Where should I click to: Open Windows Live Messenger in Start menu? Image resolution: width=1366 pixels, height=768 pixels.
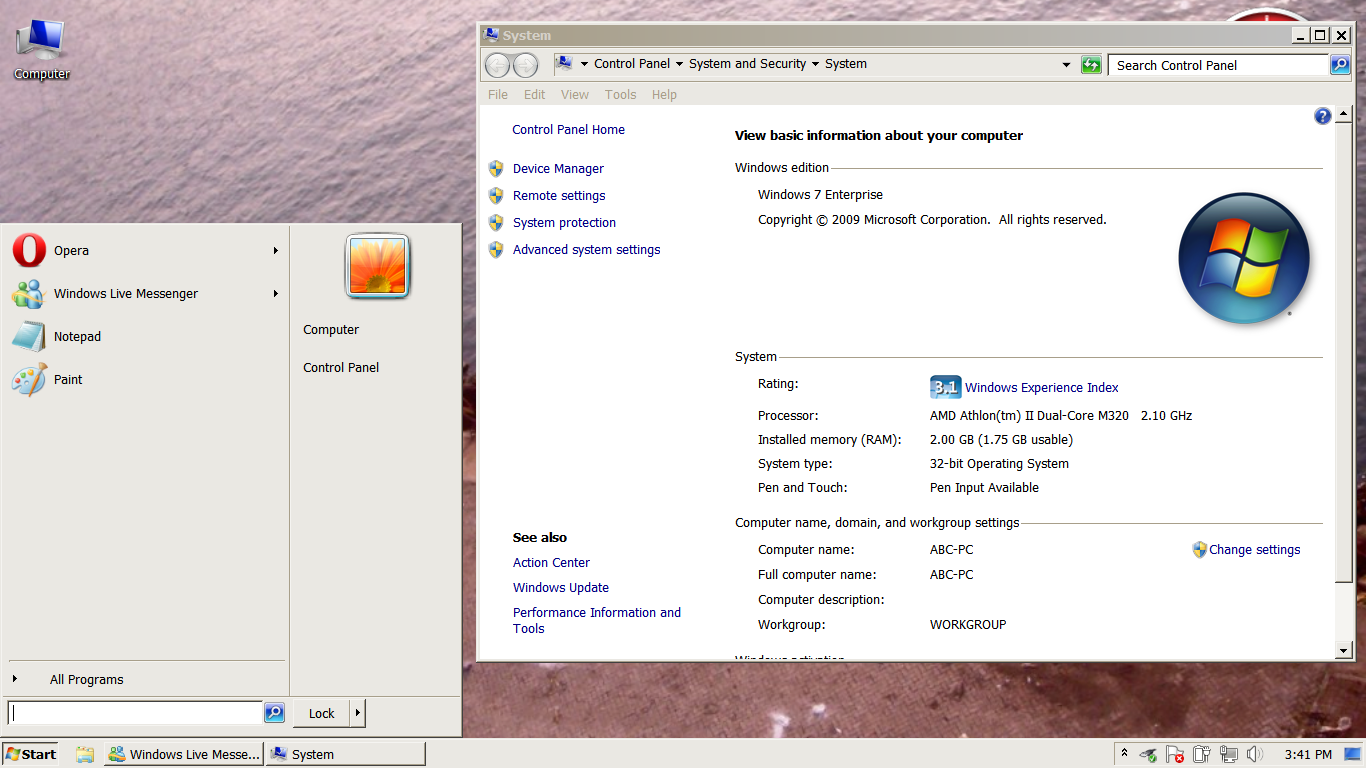click(146, 293)
